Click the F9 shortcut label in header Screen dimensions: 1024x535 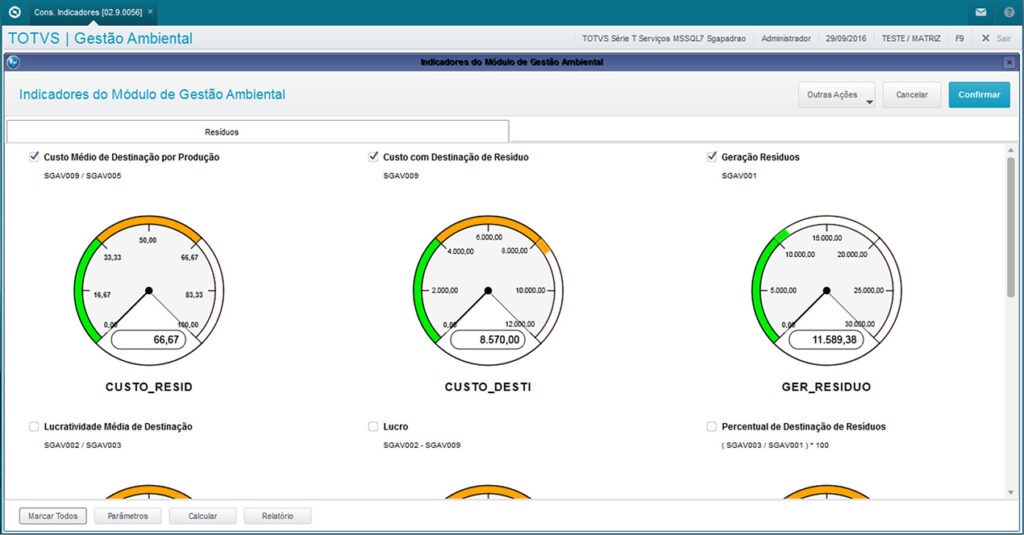click(x=959, y=39)
